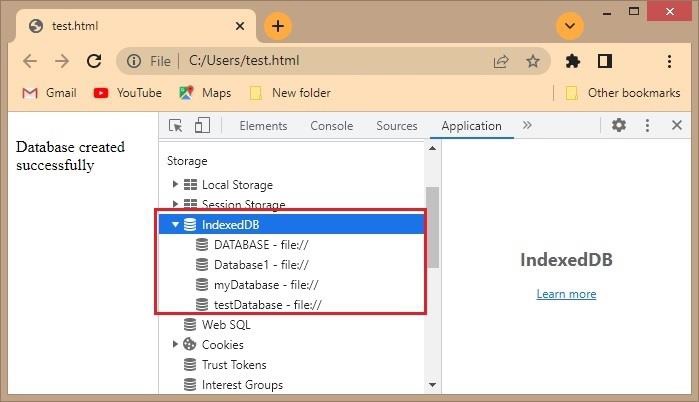The width and height of the screenshot is (699, 402).
Task: Expand the Local Storage tree node
Action: point(176,185)
